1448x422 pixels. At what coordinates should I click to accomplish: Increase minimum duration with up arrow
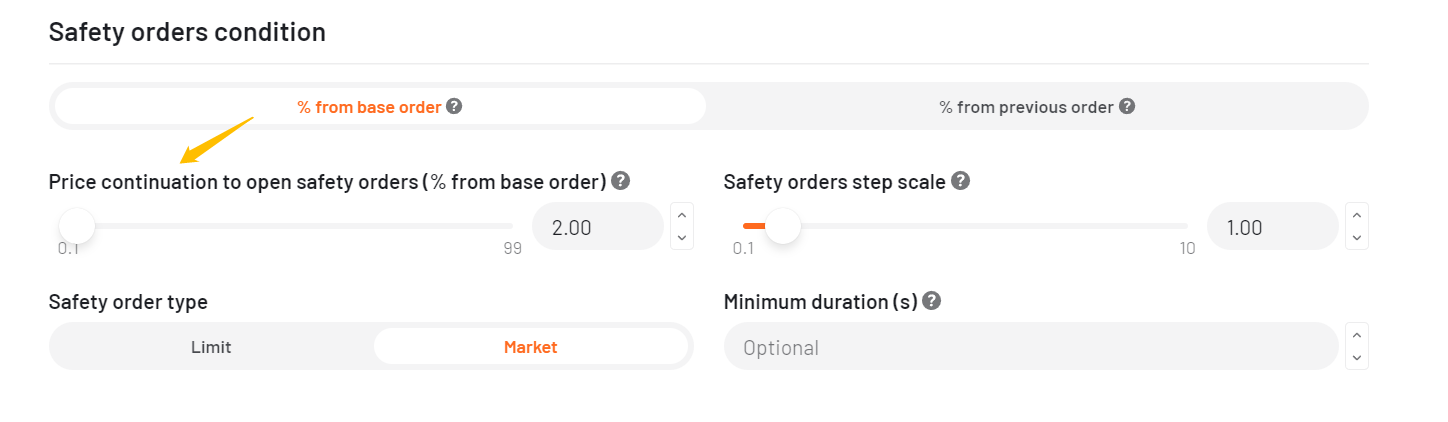tap(1357, 334)
